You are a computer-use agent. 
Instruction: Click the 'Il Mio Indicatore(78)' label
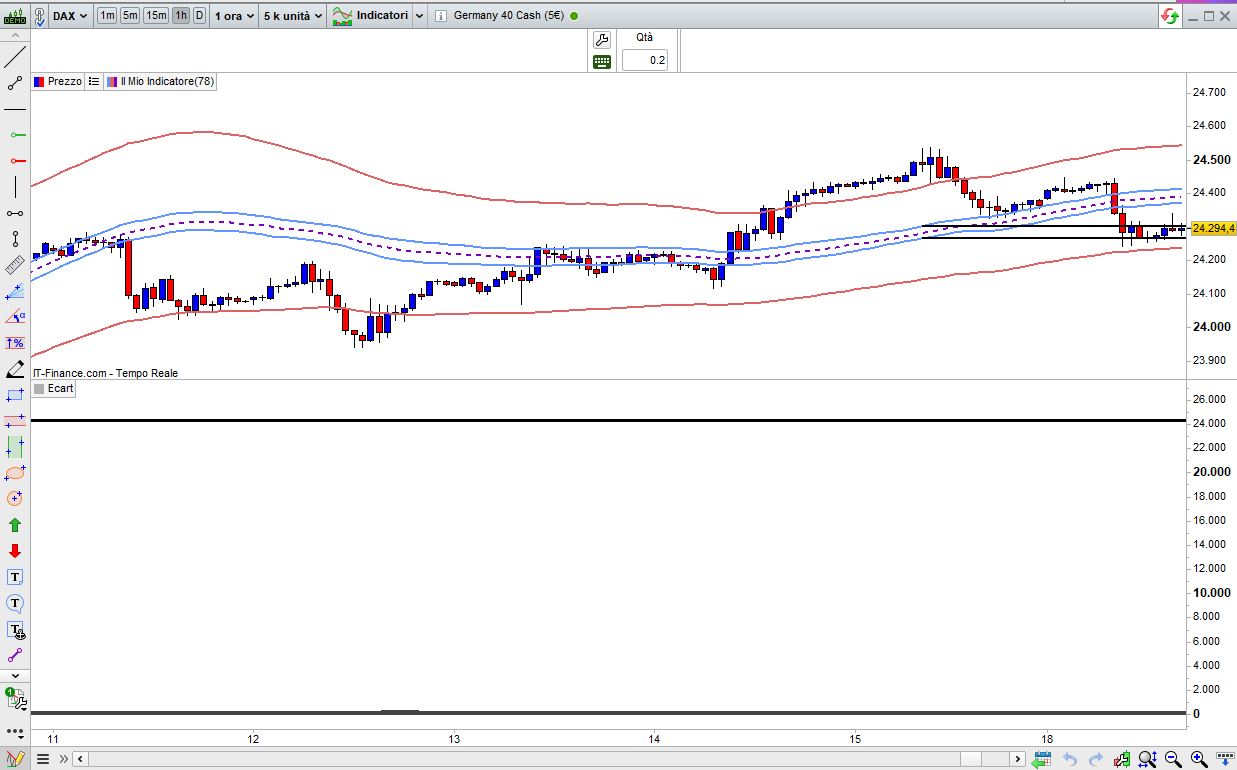tap(161, 82)
